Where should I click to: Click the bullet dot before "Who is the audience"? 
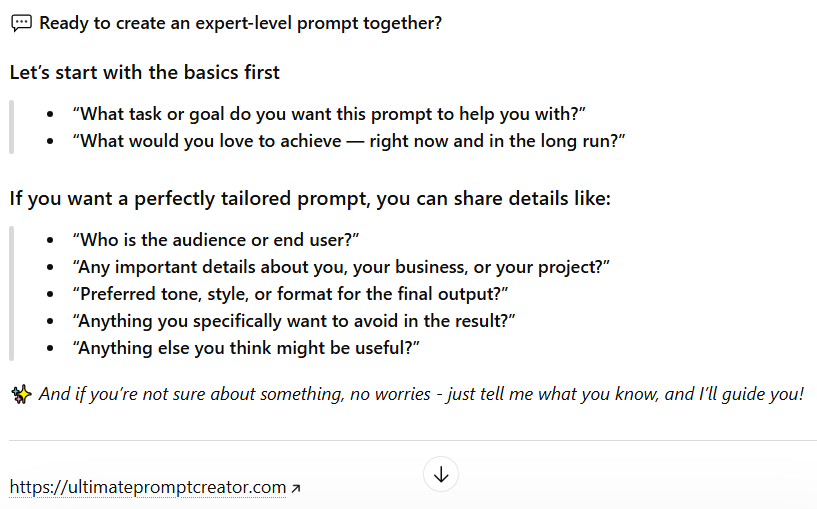[50, 240]
